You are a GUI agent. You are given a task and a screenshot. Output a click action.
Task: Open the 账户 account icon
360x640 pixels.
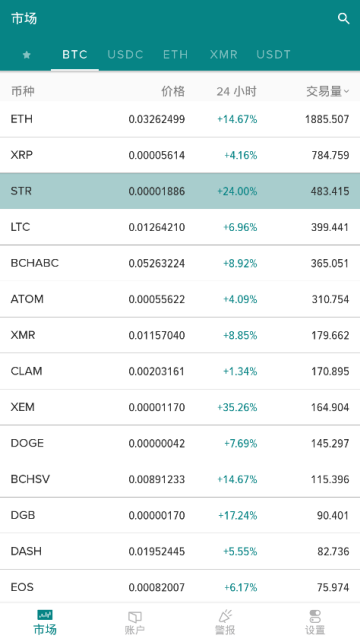point(135,616)
